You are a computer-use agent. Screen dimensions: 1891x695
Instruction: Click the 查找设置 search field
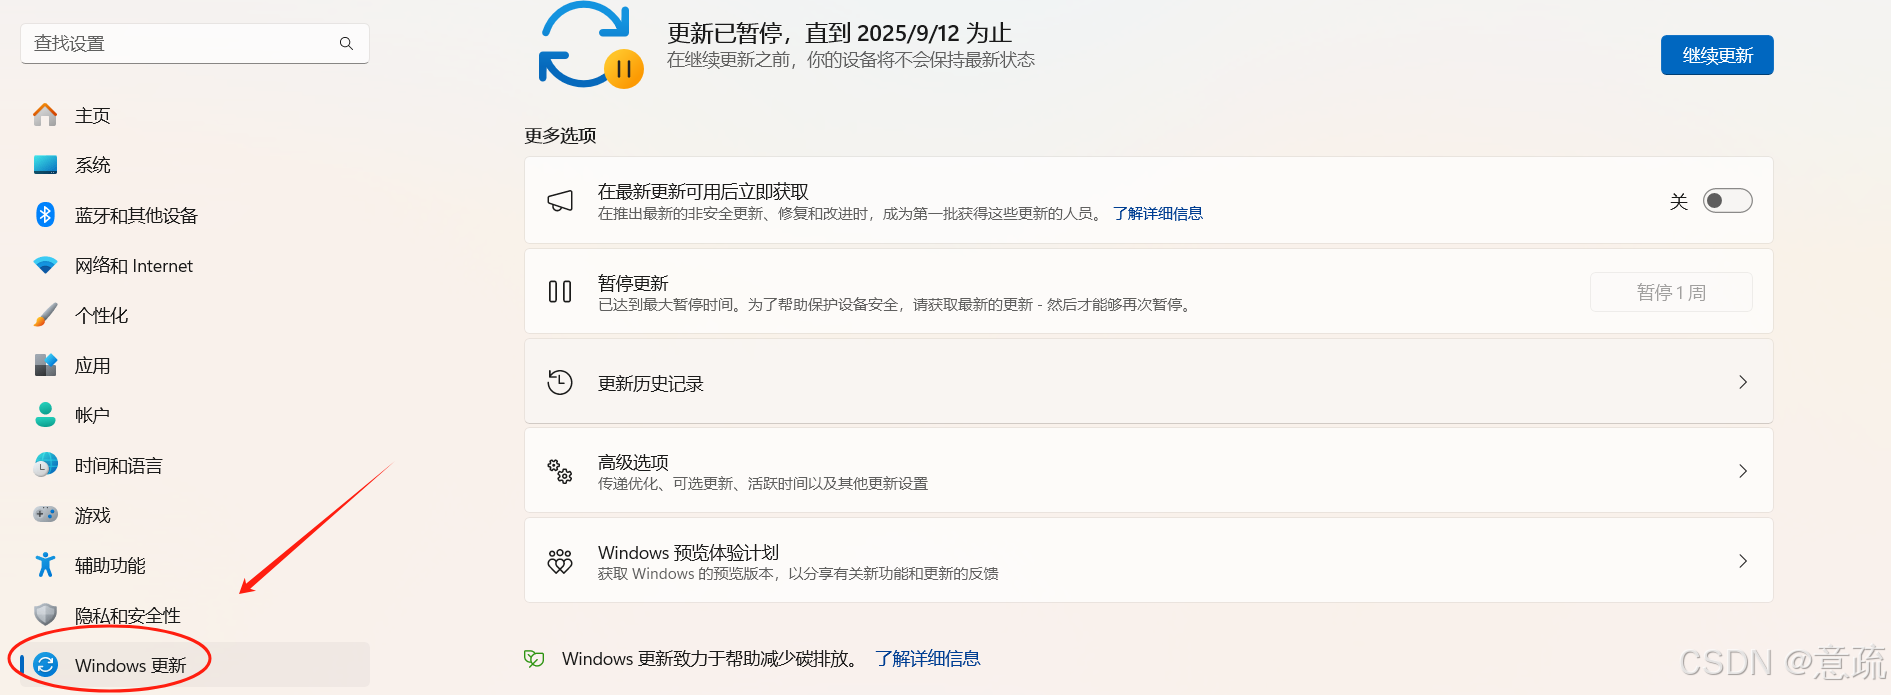[x=180, y=43]
